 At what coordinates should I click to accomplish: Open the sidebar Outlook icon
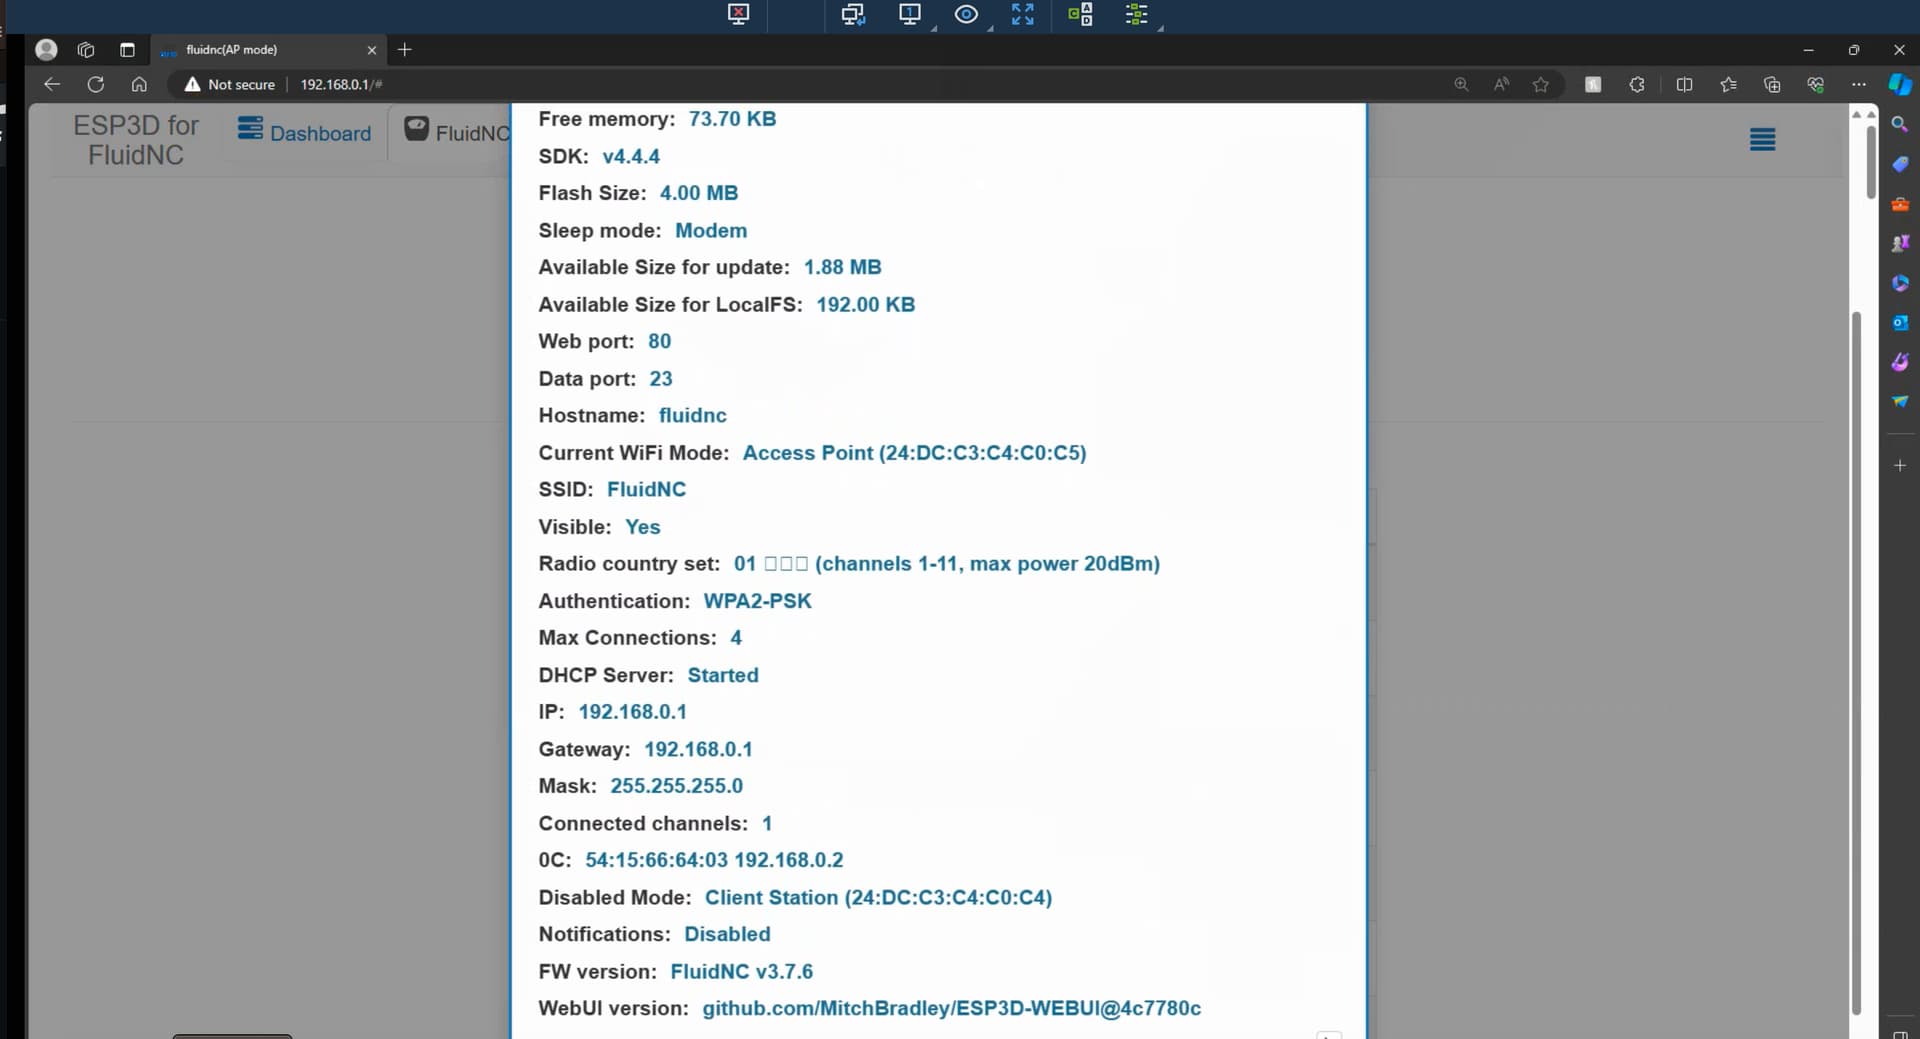(1900, 322)
